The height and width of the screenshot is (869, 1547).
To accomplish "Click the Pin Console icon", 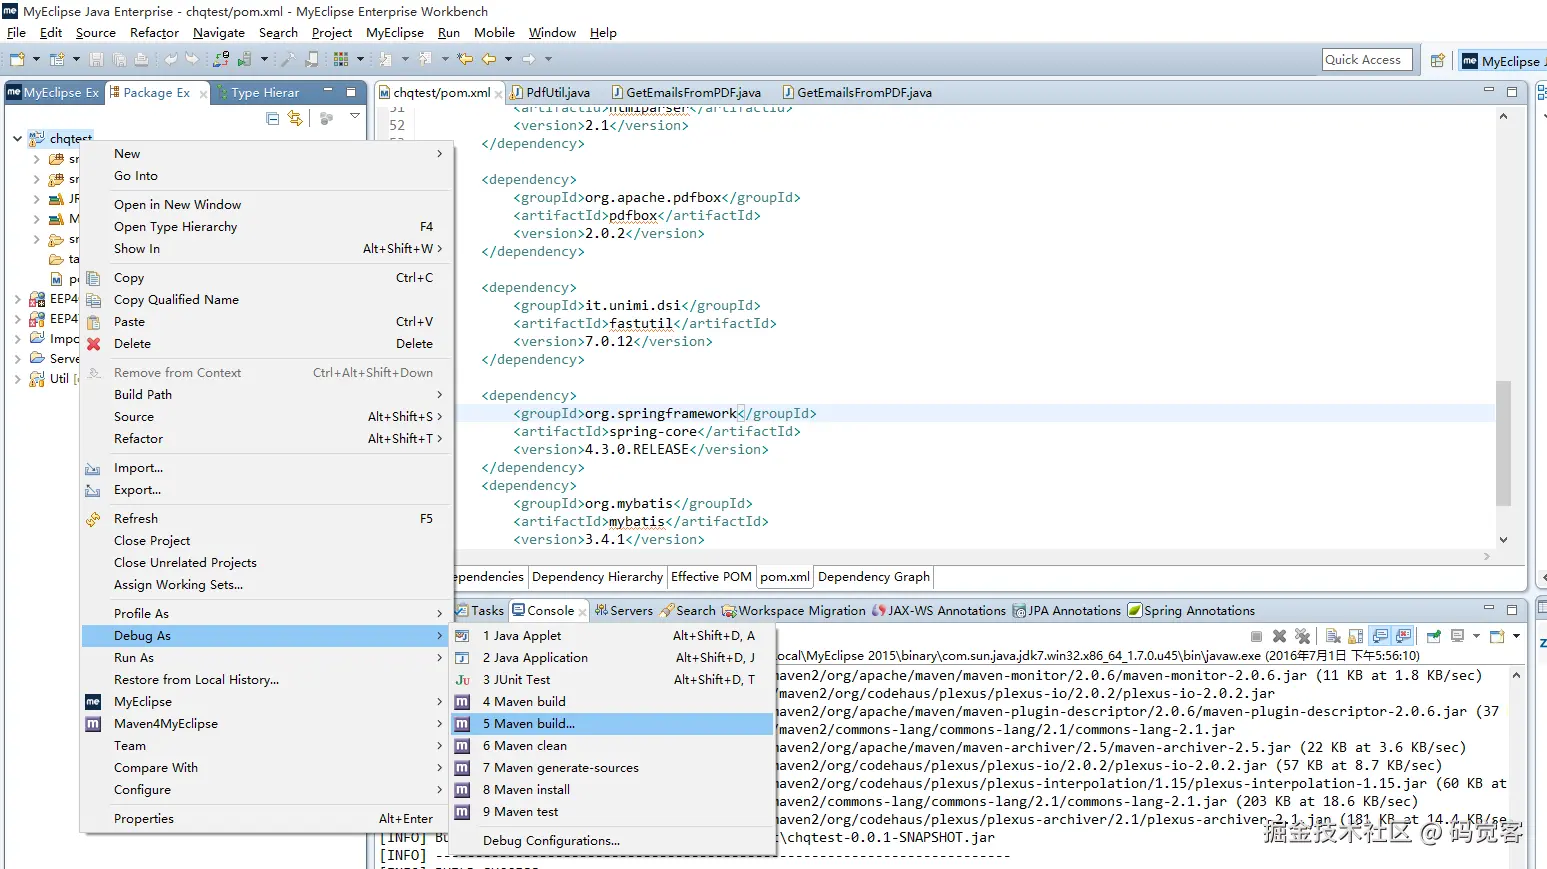I will [x=1434, y=636].
